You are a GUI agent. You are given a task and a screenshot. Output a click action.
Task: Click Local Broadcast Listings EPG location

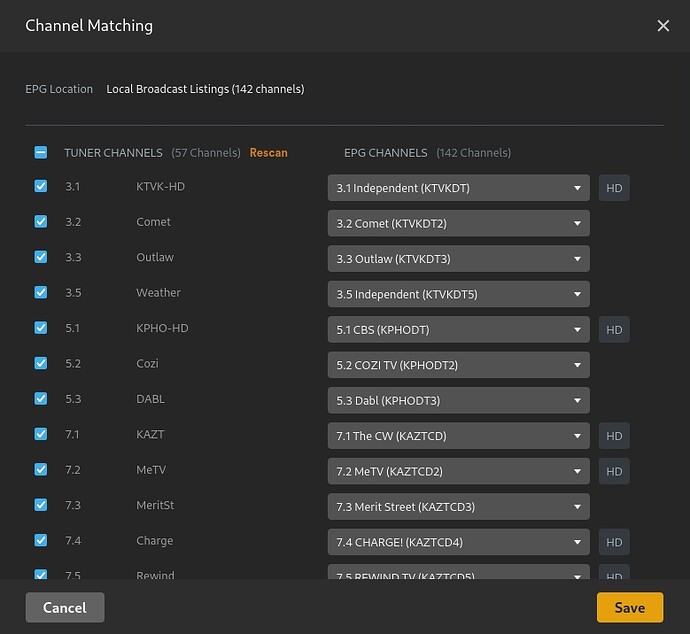205,89
